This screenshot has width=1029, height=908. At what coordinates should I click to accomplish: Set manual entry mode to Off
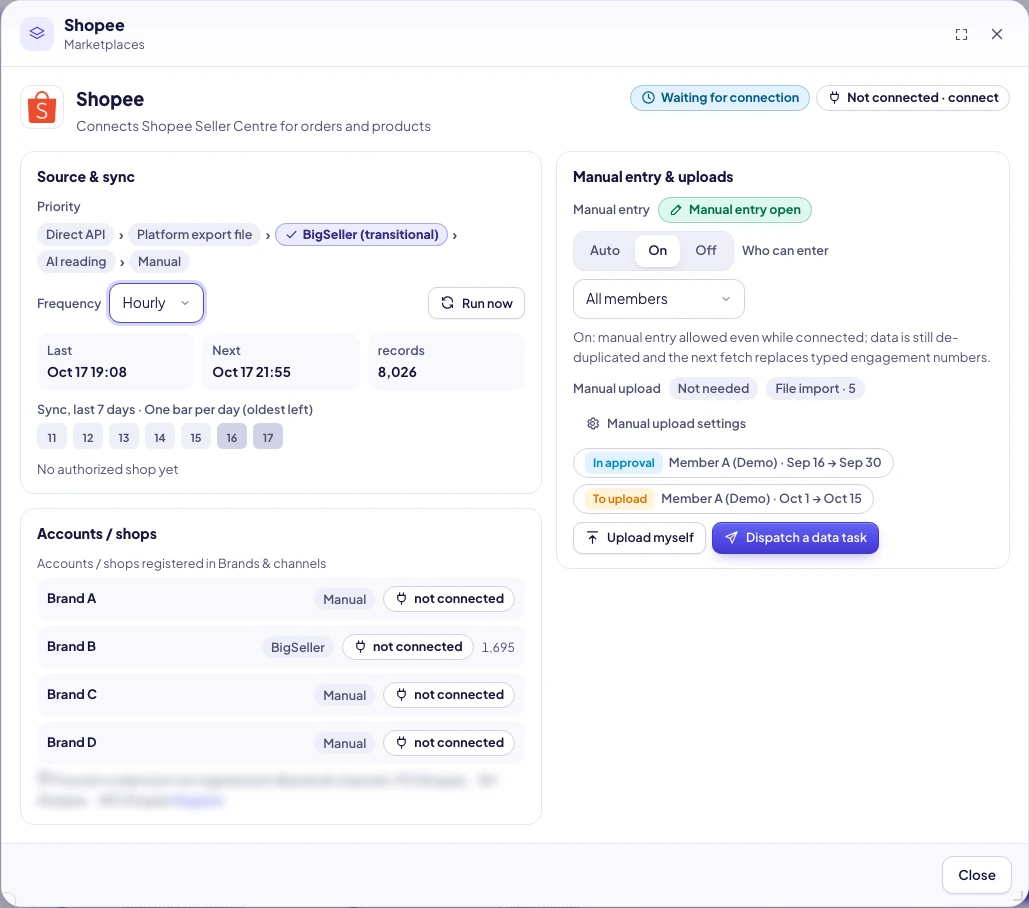705,251
